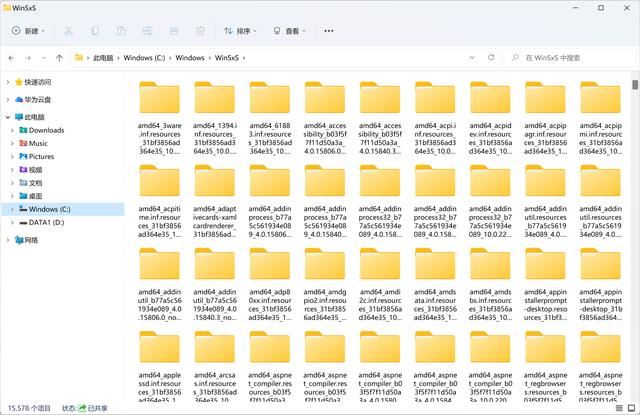Go forward with the right arrow
Image resolution: width=640 pixels, height=415 pixels.
click(28, 58)
